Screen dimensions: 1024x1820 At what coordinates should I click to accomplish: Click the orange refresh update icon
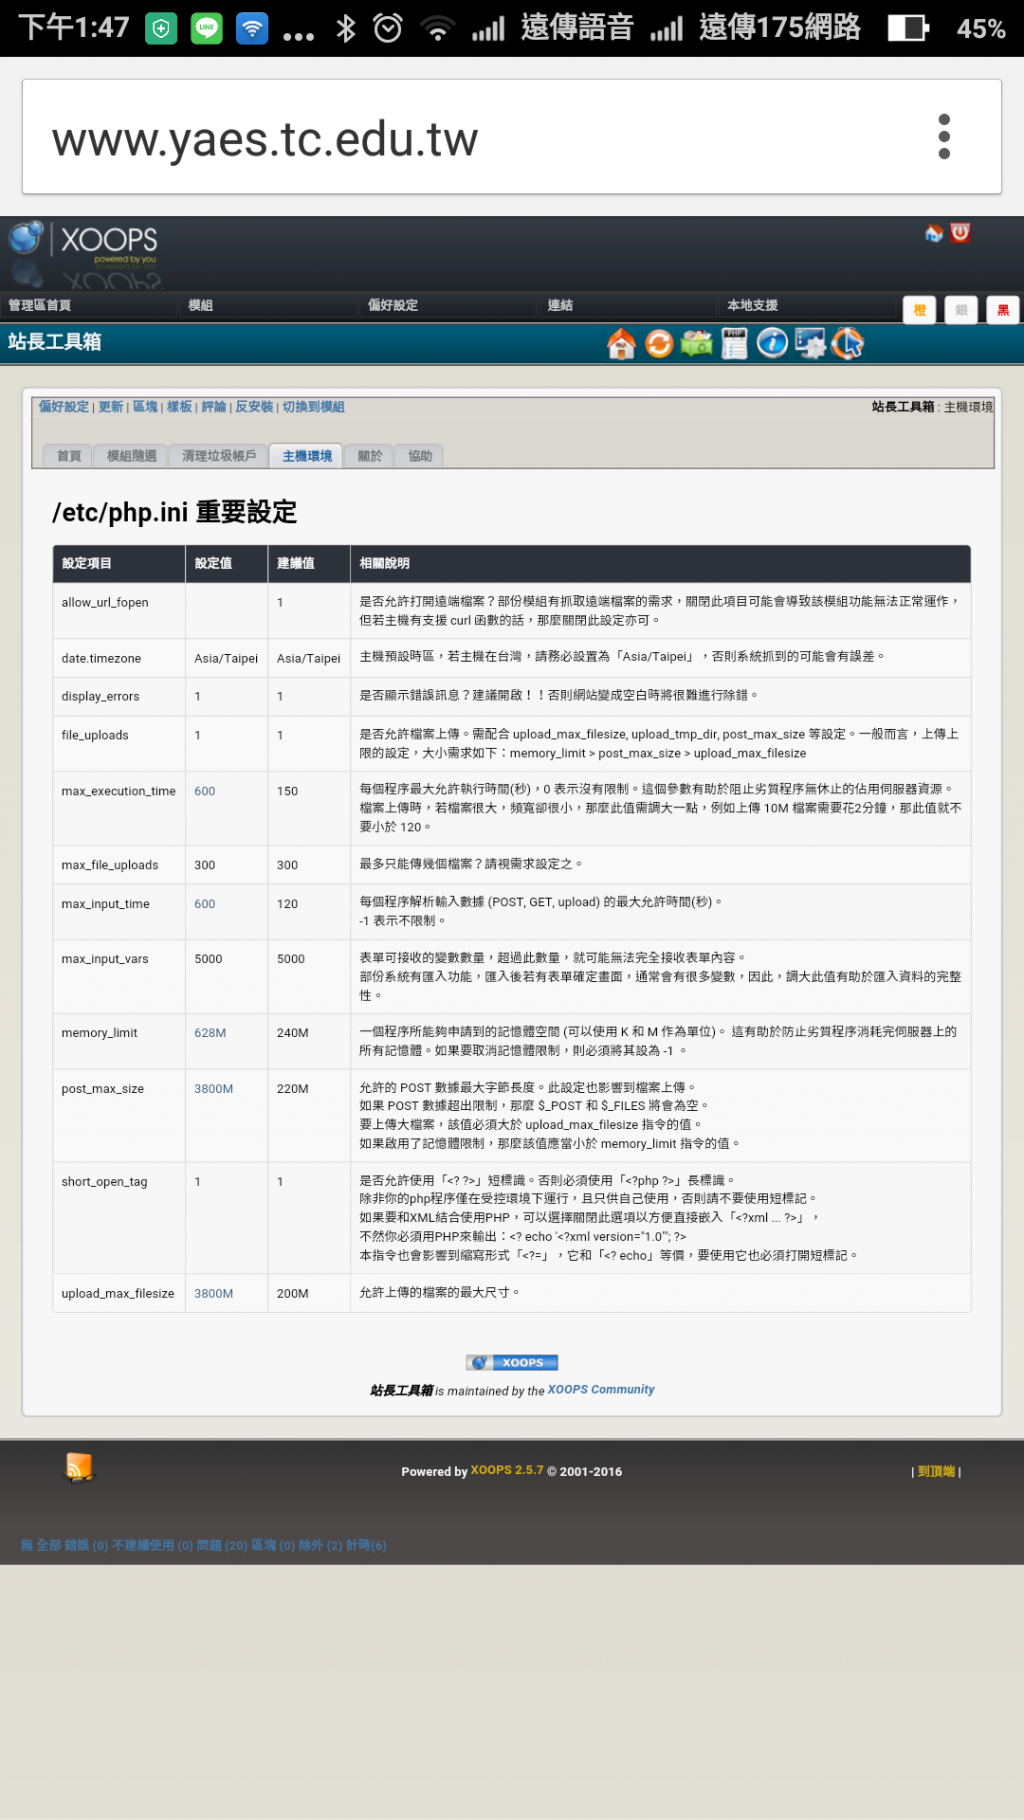coord(659,343)
